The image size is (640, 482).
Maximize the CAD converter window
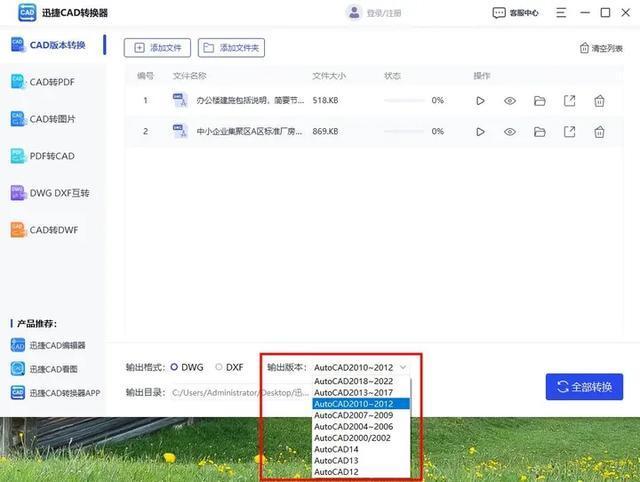pos(605,13)
